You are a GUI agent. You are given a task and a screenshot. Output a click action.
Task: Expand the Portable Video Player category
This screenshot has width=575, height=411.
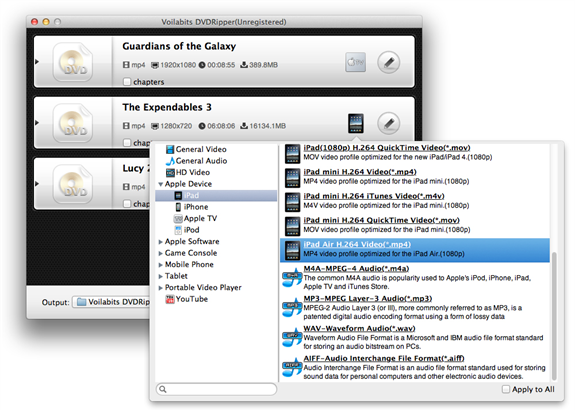160,288
